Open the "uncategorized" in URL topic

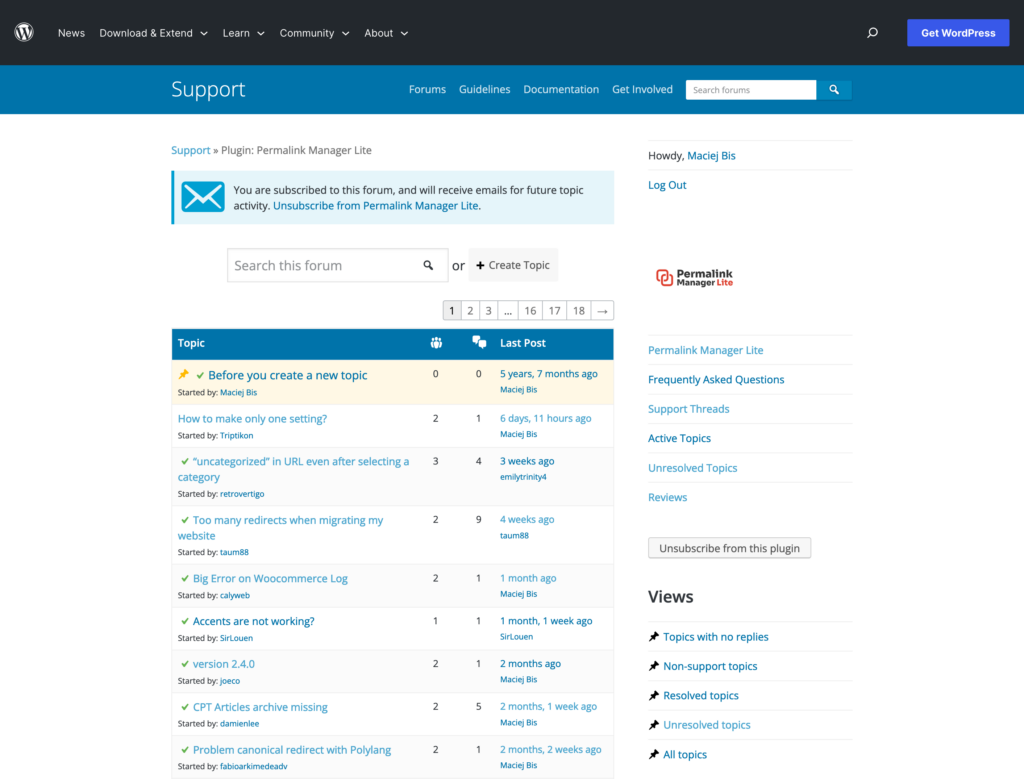294,469
